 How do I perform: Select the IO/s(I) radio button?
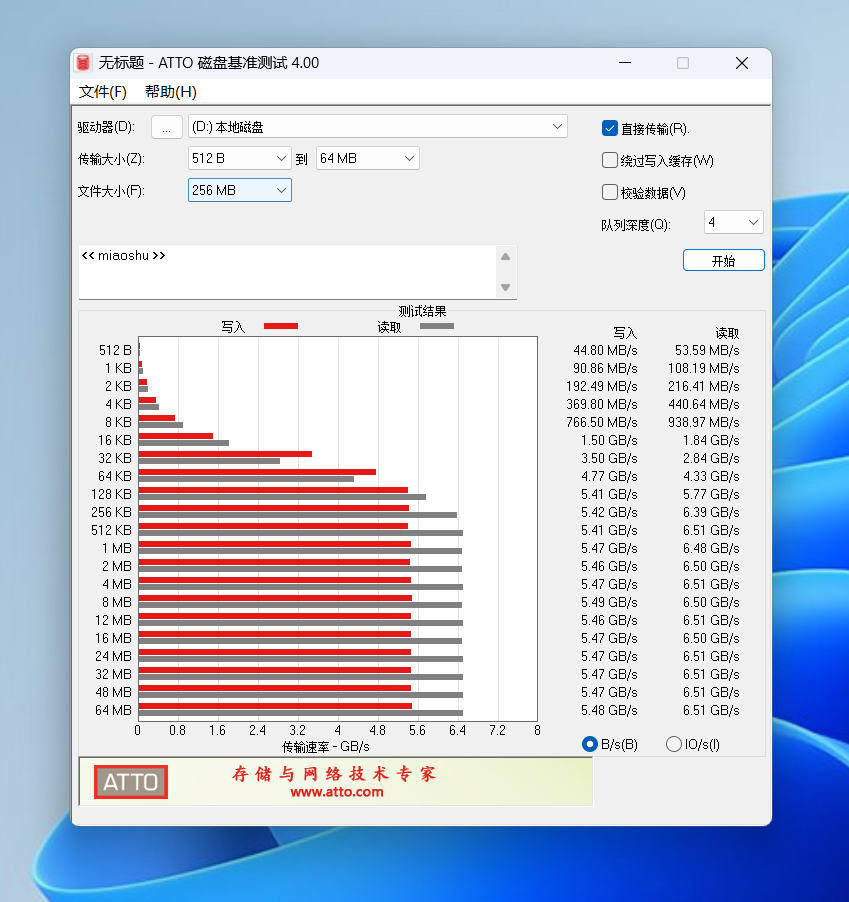click(674, 744)
